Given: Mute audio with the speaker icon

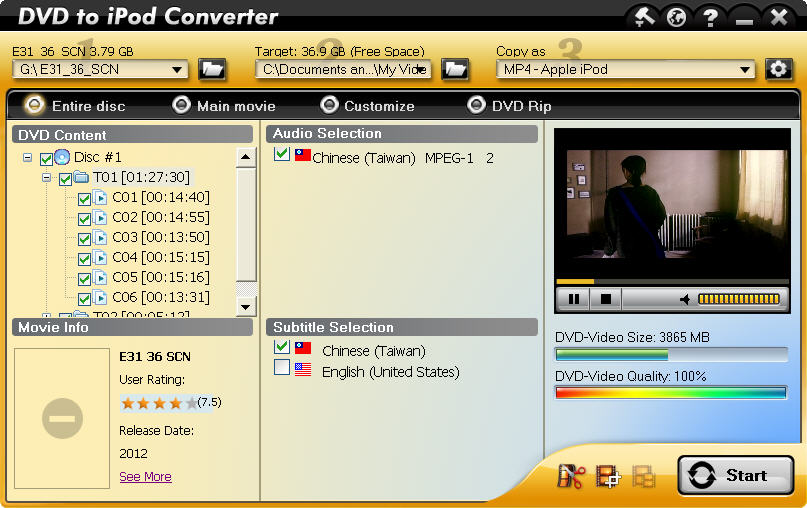Looking at the screenshot, I should pyautogui.click(x=685, y=299).
